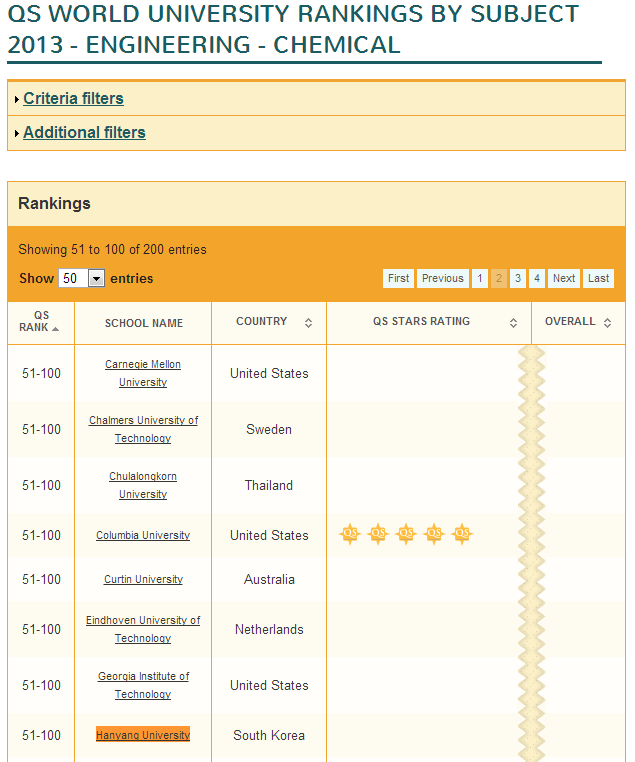
Task: Click first QS star of Columbia University
Action: (x=350, y=535)
